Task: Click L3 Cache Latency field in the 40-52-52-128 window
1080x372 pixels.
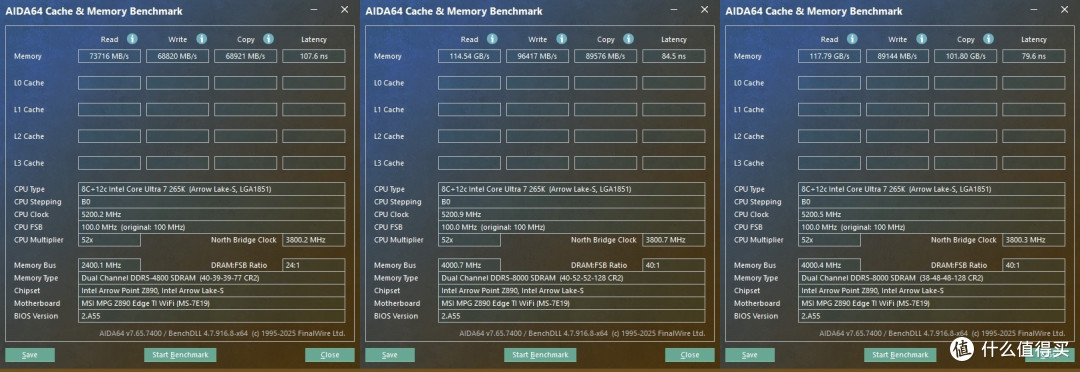Action: [674, 163]
